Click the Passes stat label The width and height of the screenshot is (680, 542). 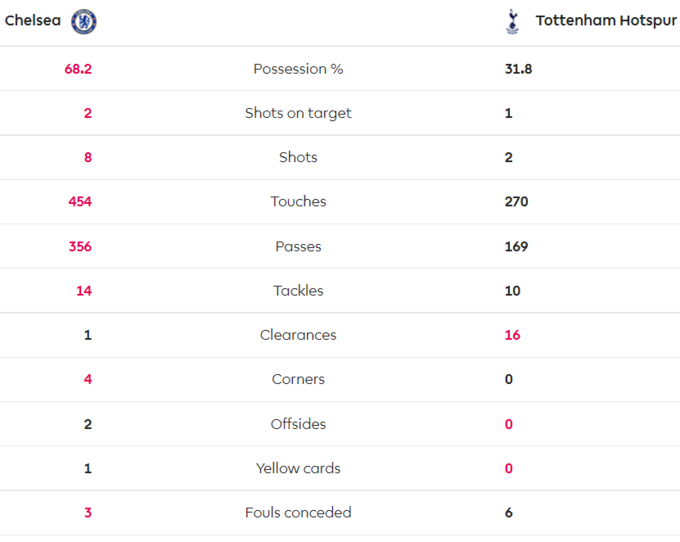(298, 246)
